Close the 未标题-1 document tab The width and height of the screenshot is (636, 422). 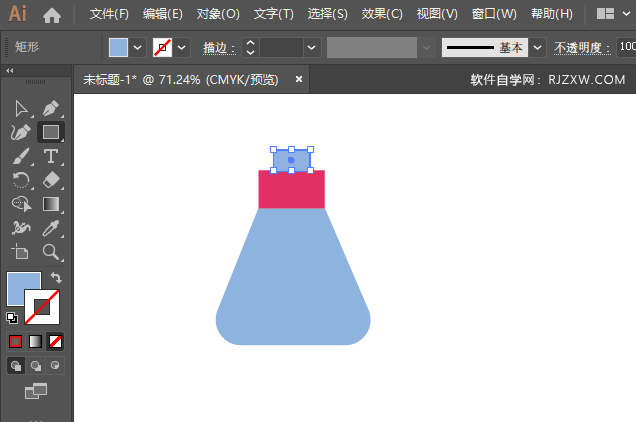coord(299,79)
